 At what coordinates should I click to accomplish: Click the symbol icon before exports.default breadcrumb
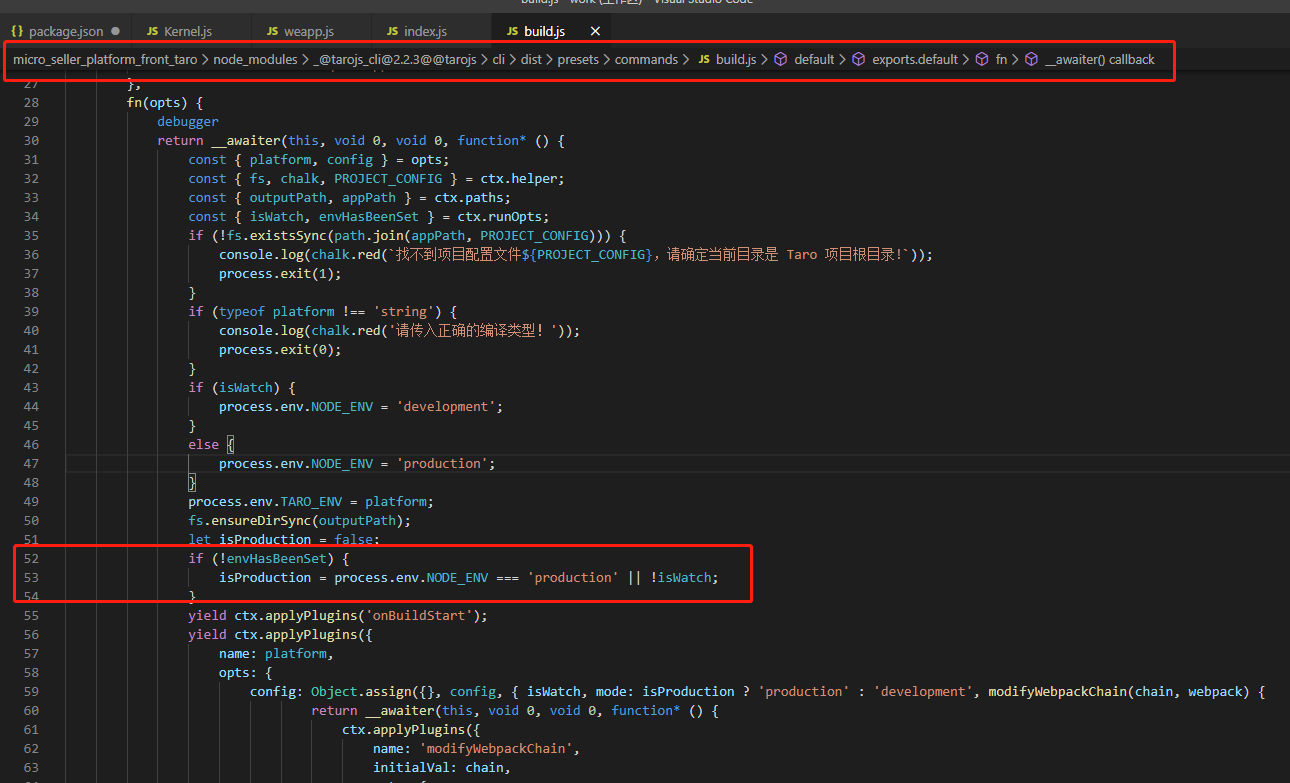coord(859,59)
